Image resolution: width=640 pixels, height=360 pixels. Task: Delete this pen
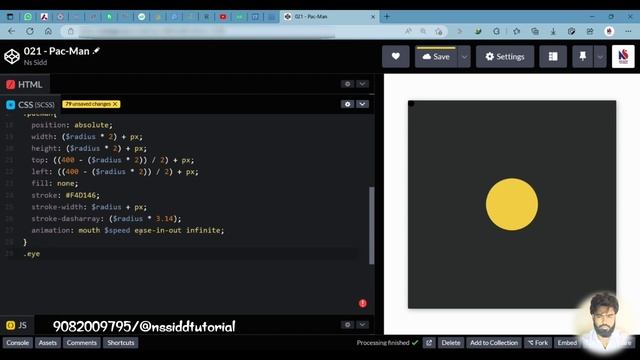451,342
